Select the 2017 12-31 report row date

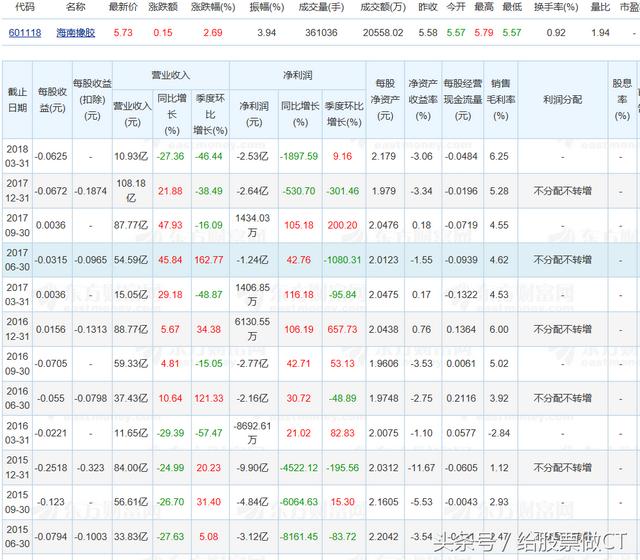click(x=17, y=191)
